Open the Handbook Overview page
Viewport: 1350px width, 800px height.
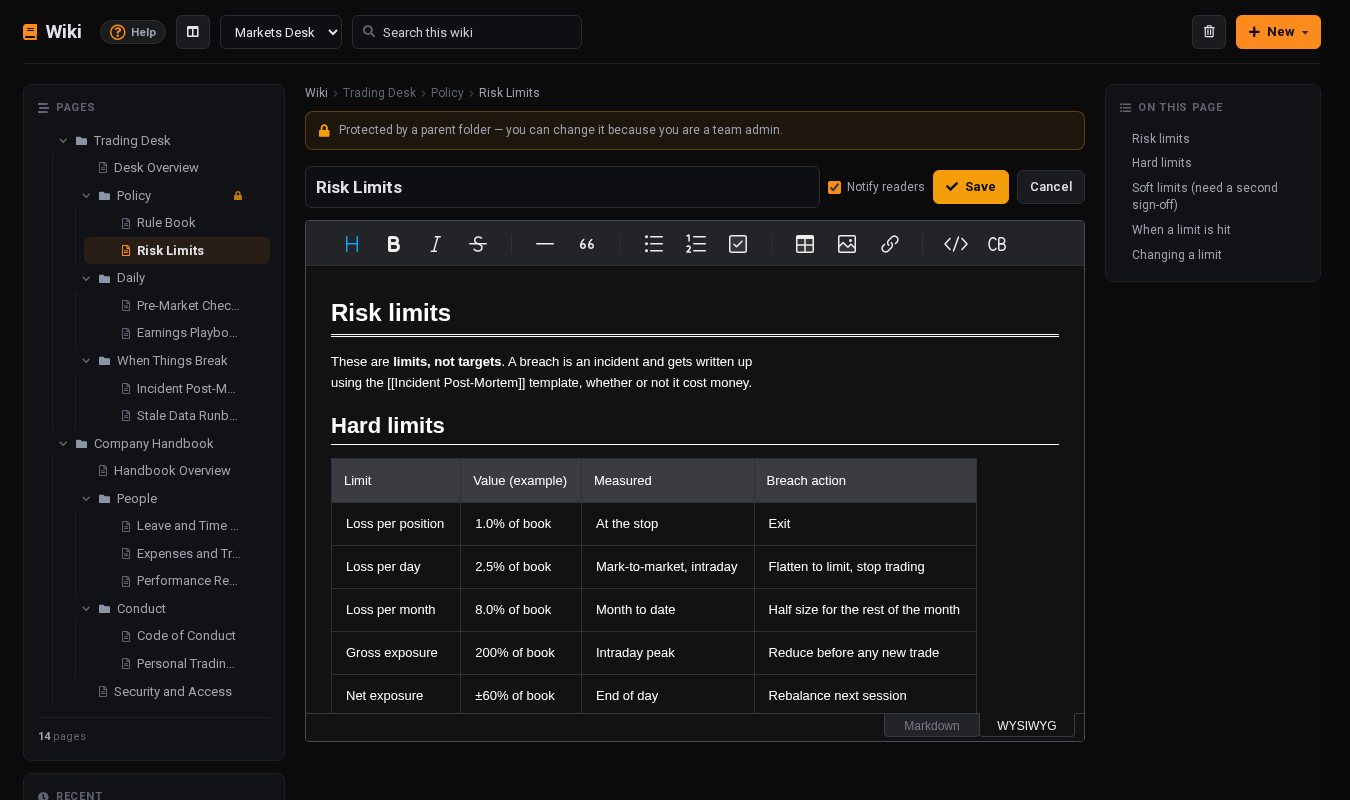(x=172, y=471)
